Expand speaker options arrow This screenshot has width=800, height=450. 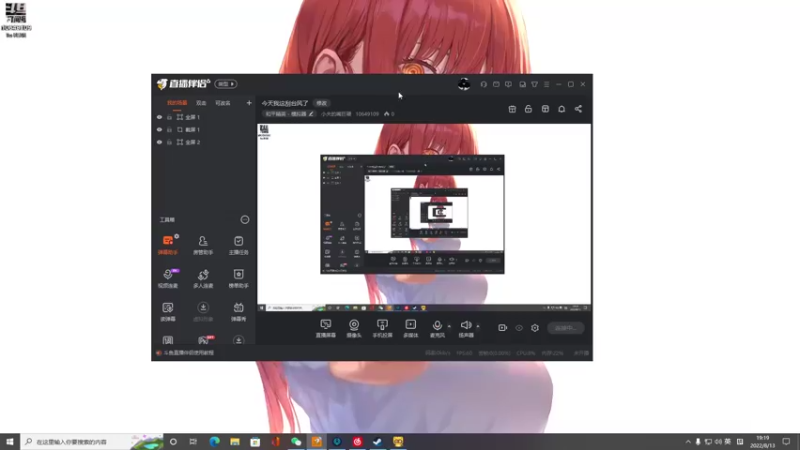click(x=478, y=326)
